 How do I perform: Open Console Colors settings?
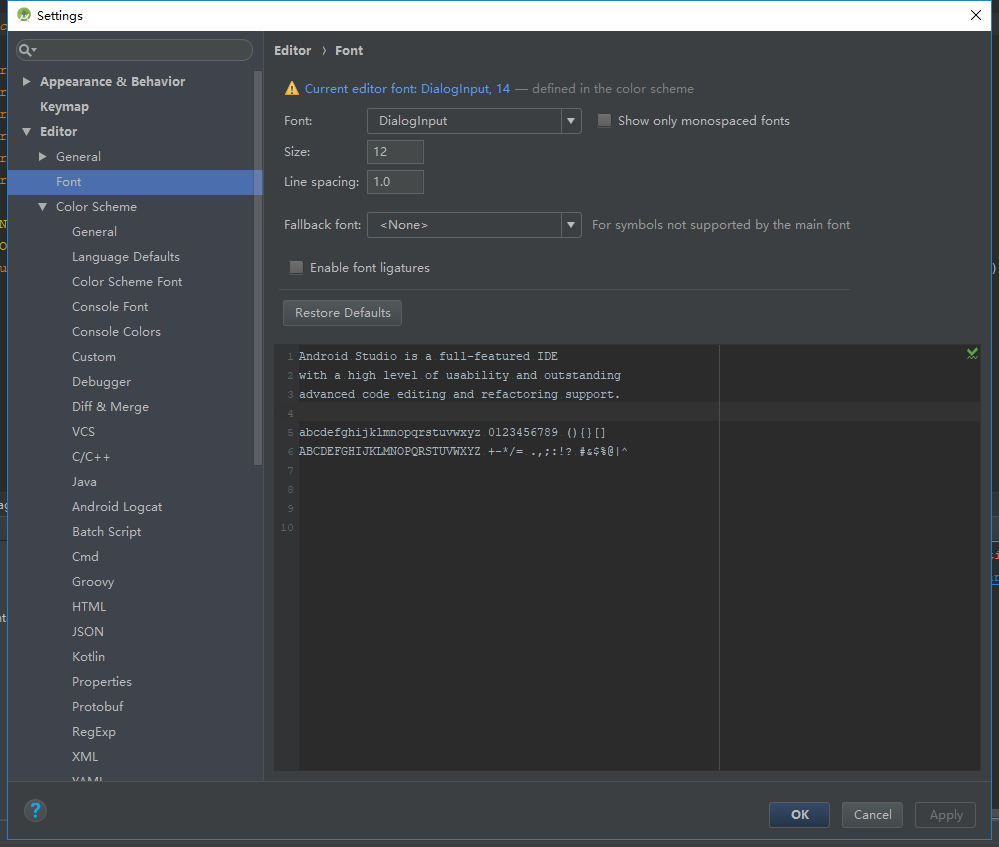pyautogui.click(x=116, y=331)
